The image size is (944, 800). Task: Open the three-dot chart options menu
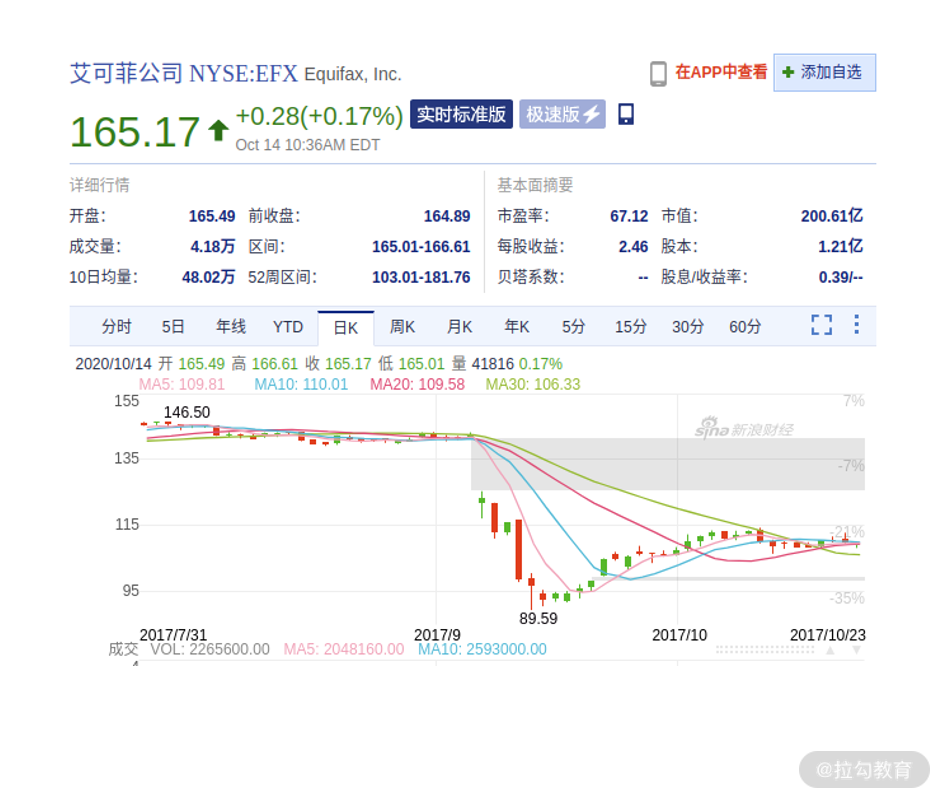(x=856, y=324)
